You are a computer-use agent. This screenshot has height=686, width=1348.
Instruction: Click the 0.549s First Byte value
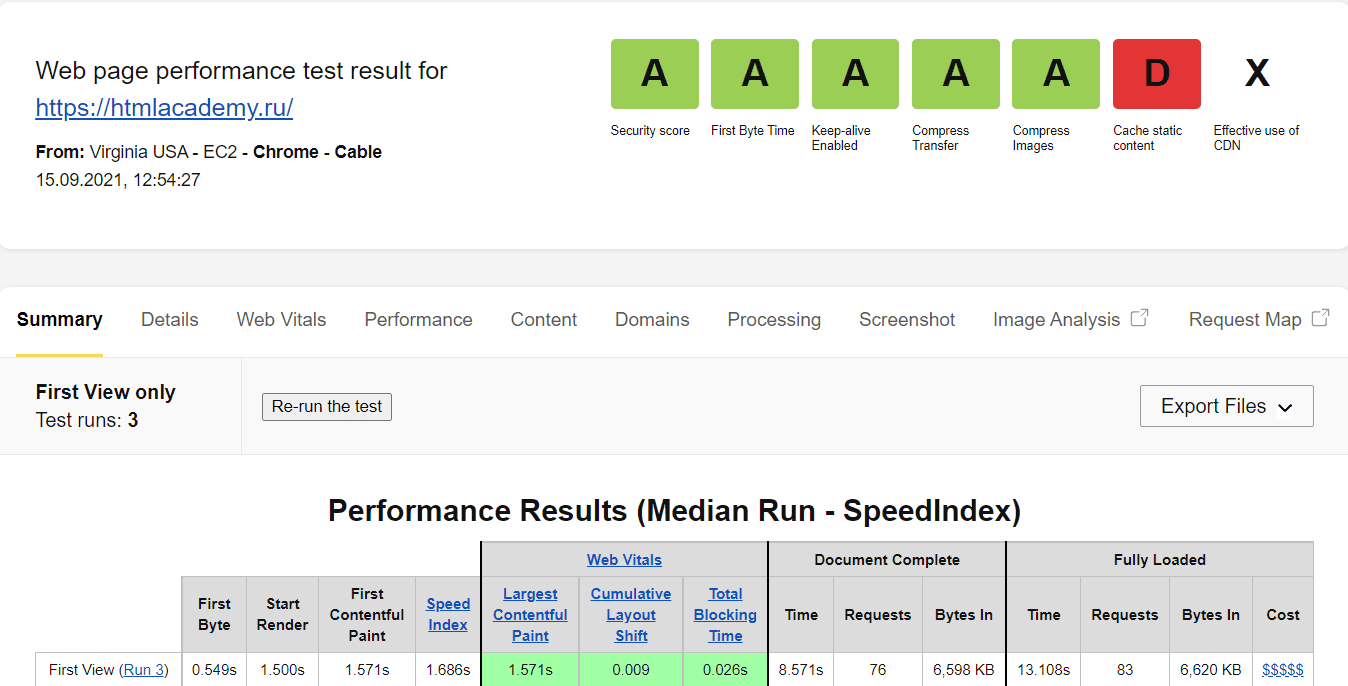pyautogui.click(x=214, y=670)
